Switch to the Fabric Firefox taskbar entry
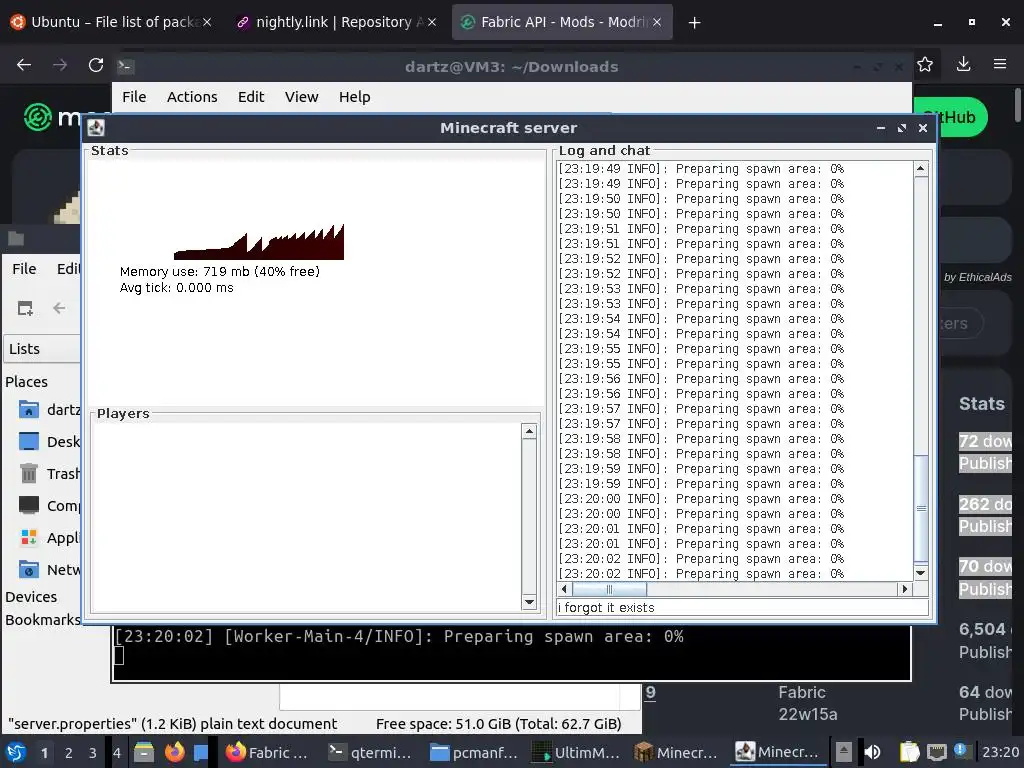This screenshot has height=768, width=1024. [267, 752]
